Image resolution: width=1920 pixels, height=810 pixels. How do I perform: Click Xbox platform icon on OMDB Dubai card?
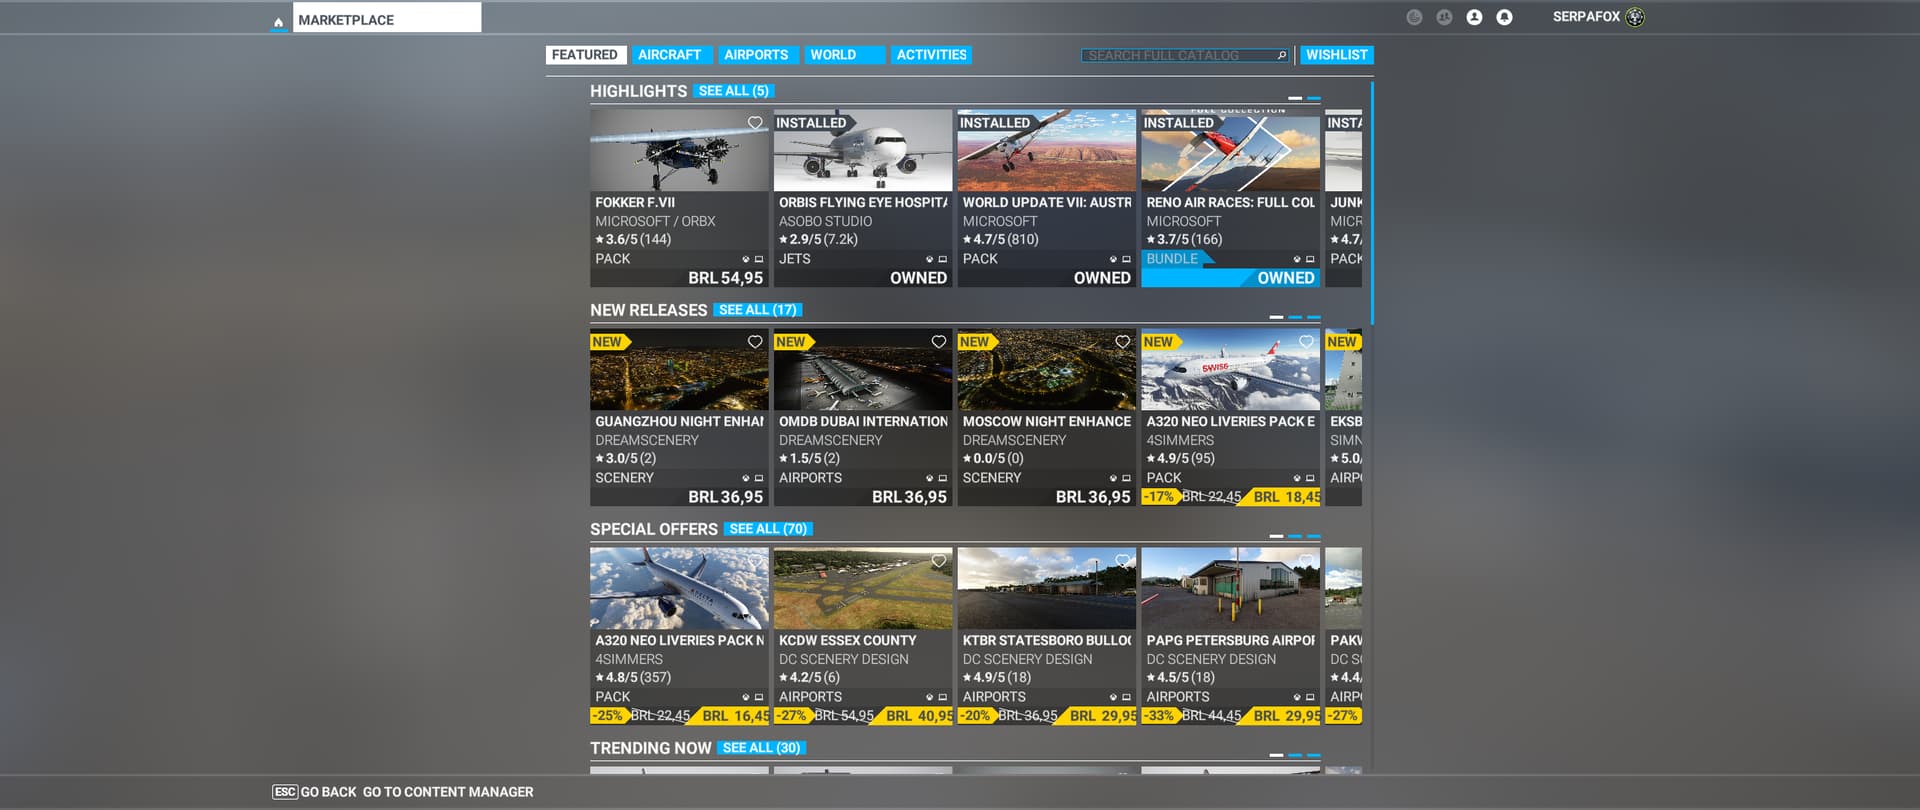pos(930,478)
